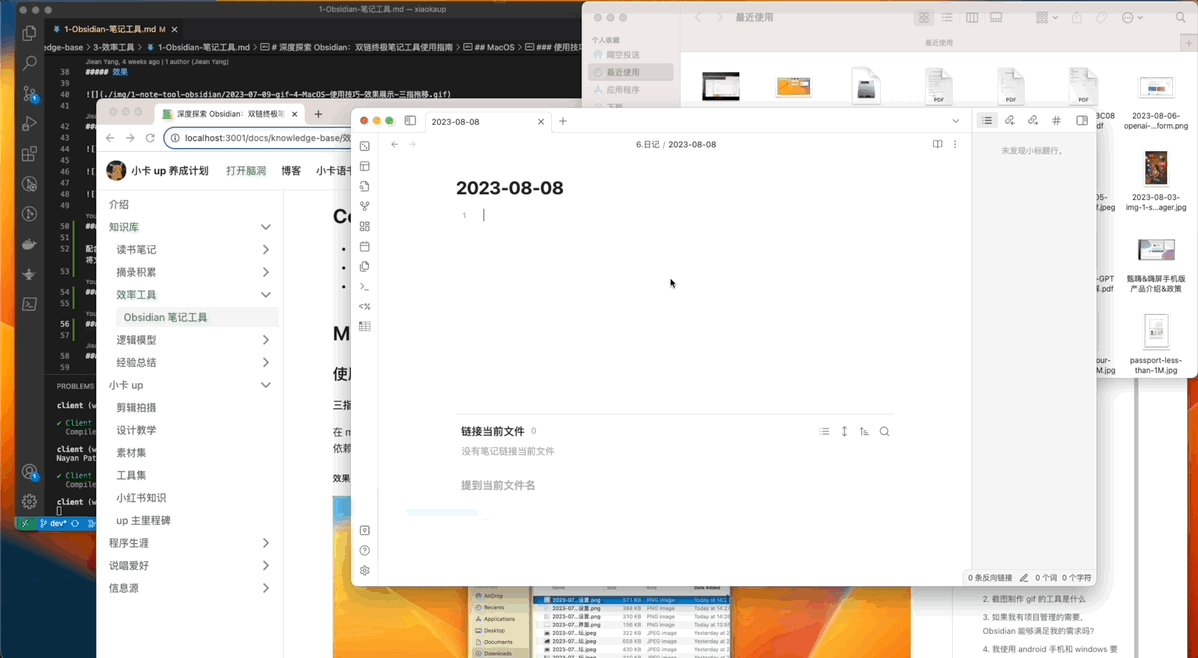1198x658 pixels.
Task: Collapse results toggle in backlinks section
Action: tap(824, 432)
